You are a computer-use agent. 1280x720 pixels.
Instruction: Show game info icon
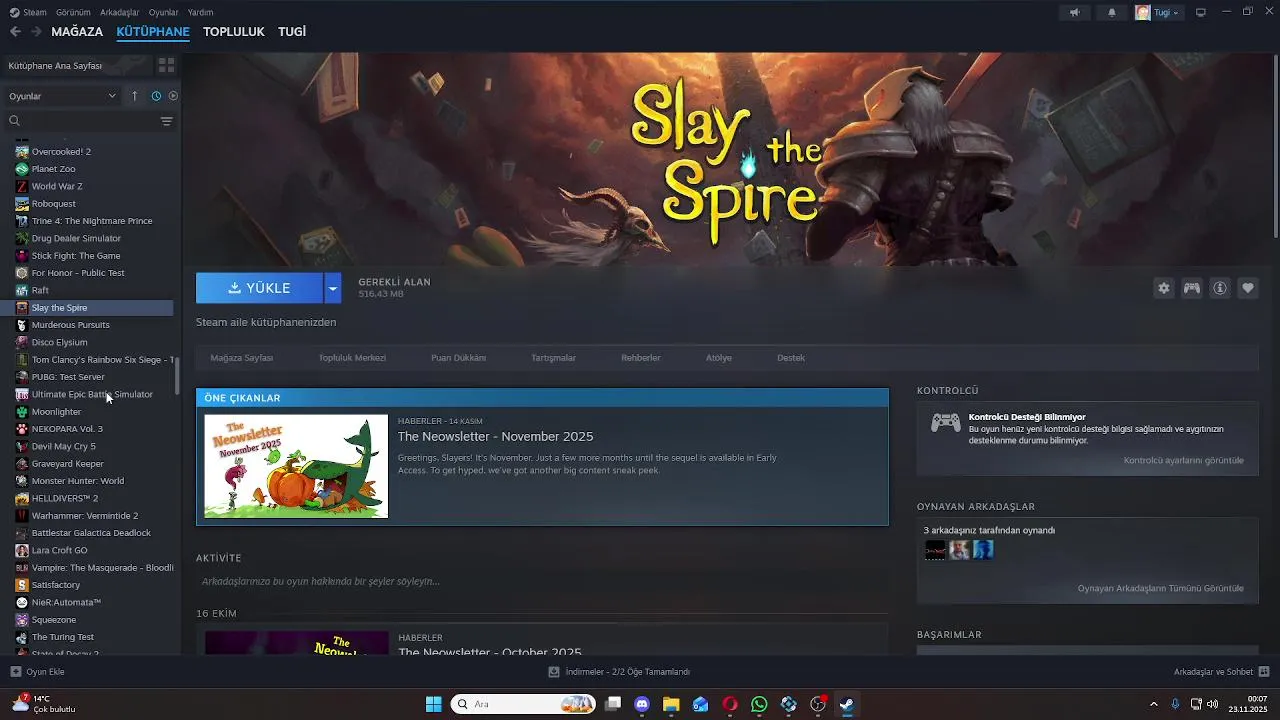pos(1220,288)
